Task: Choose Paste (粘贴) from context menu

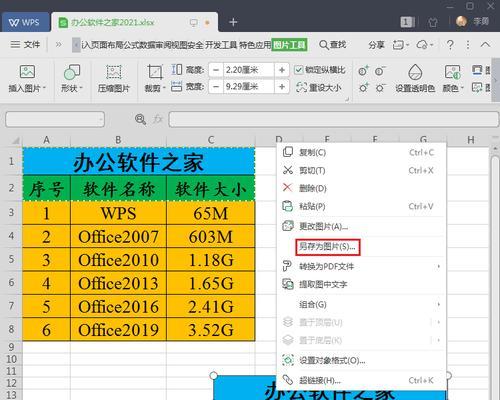Action: (x=362, y=206)
